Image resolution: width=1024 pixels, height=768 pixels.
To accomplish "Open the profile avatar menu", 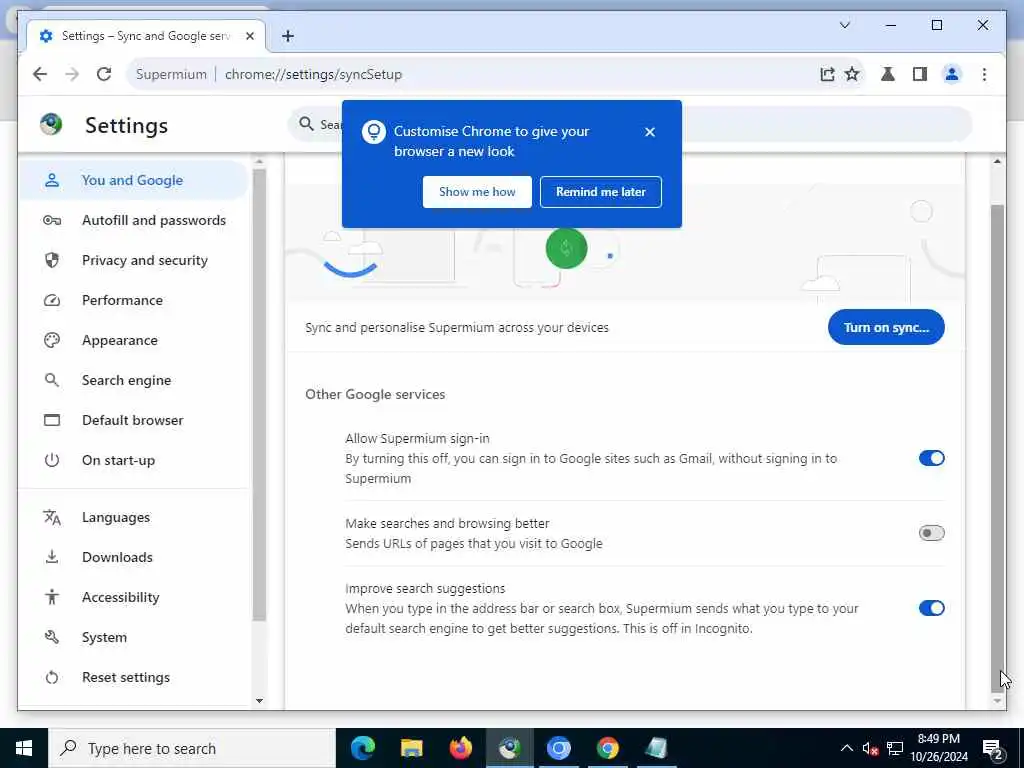I will click(952, 74).
